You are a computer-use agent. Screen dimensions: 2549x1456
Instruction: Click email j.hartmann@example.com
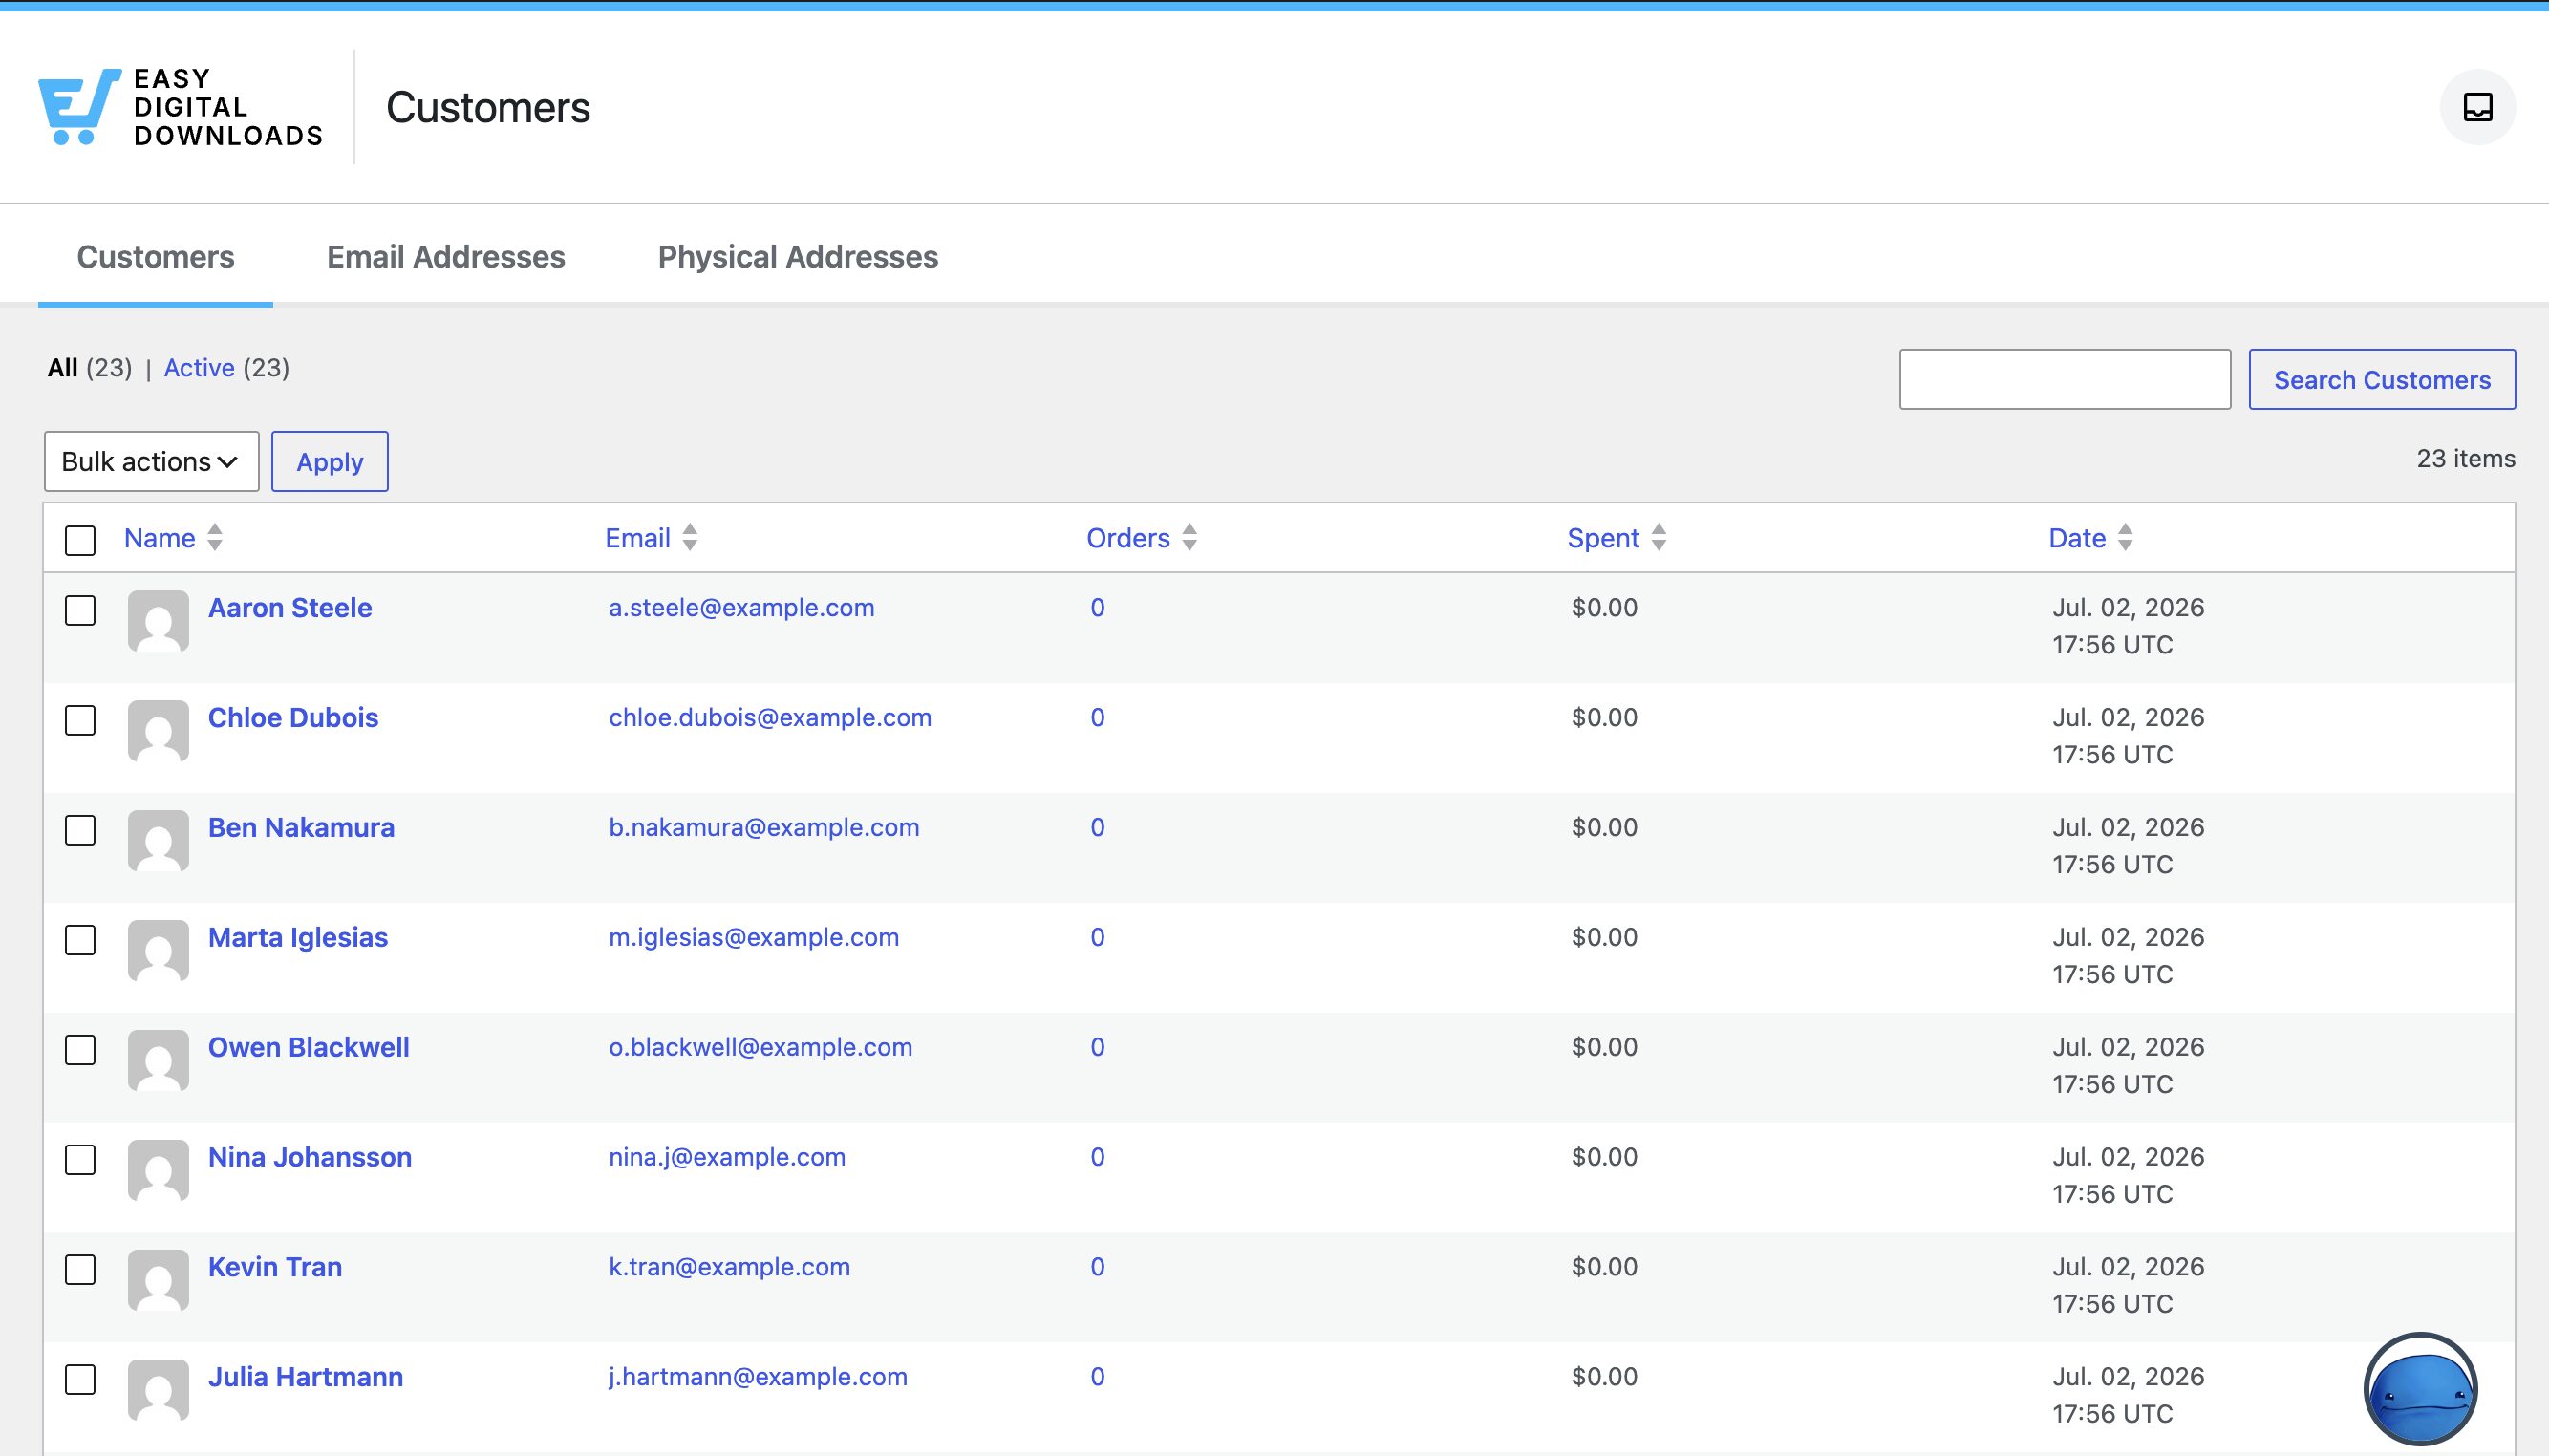758,1377
